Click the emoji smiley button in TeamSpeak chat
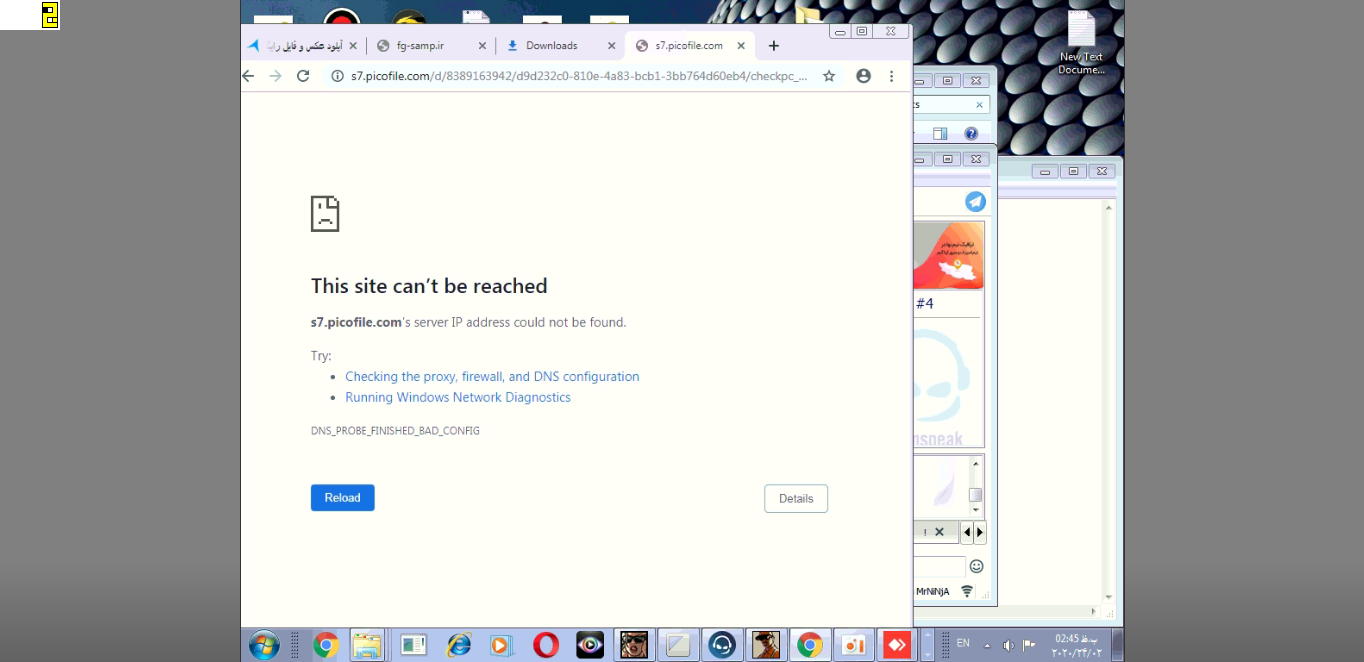The image size is (1364, 662). tap(977, 566)
